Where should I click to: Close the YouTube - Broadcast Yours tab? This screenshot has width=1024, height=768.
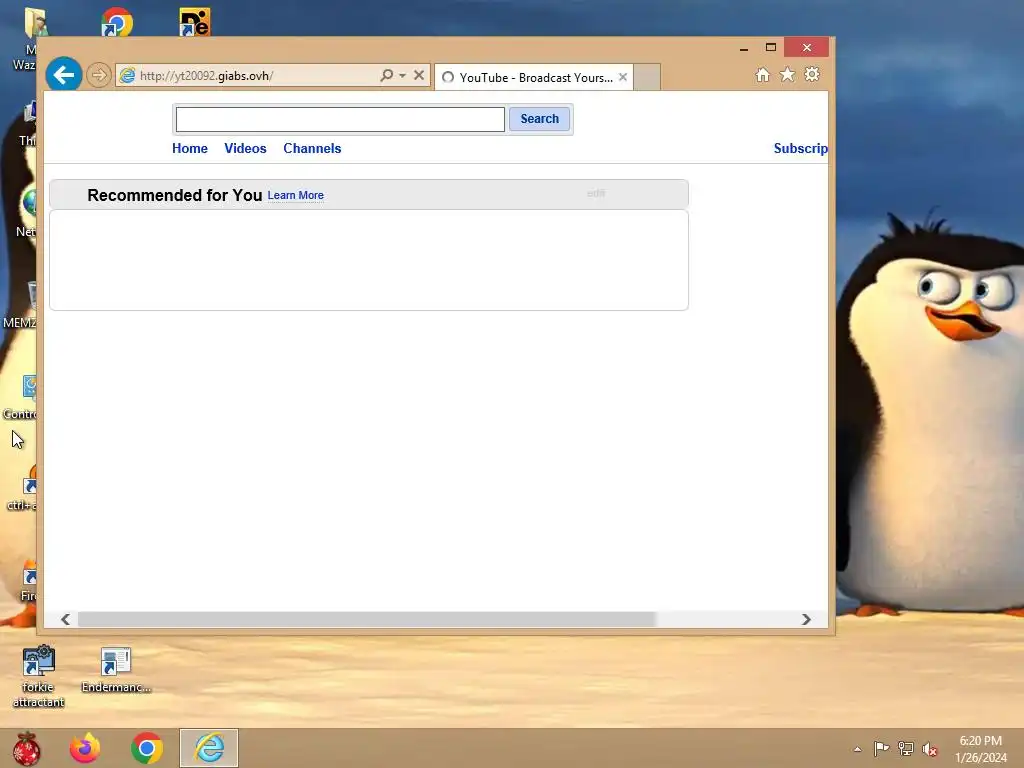pyautogui.click(x=623, y=77)
